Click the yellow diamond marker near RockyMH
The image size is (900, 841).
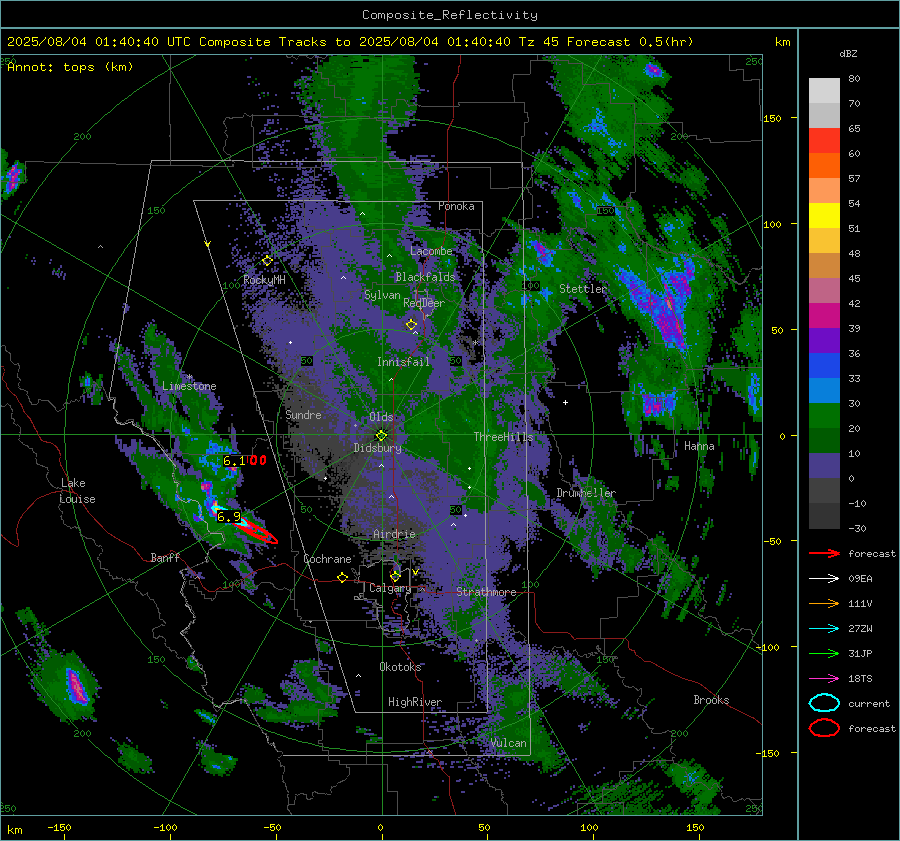click(267, 261)
